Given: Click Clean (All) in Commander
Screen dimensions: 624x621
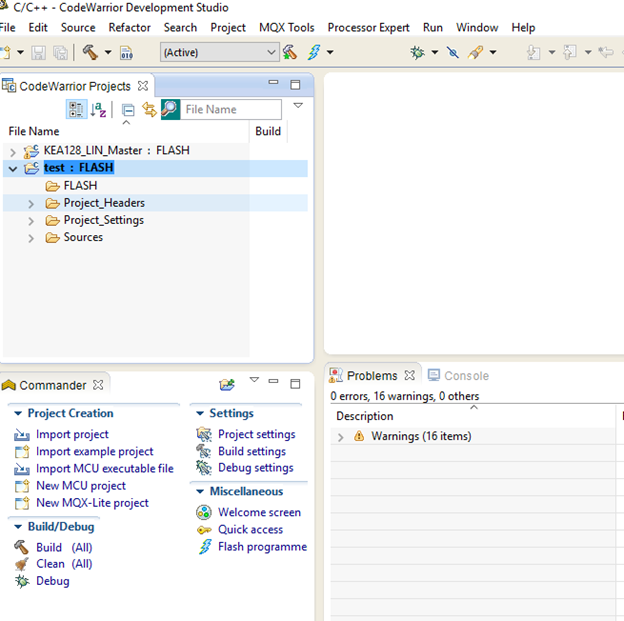Looking at the screenshot, I should click(64, 564).
